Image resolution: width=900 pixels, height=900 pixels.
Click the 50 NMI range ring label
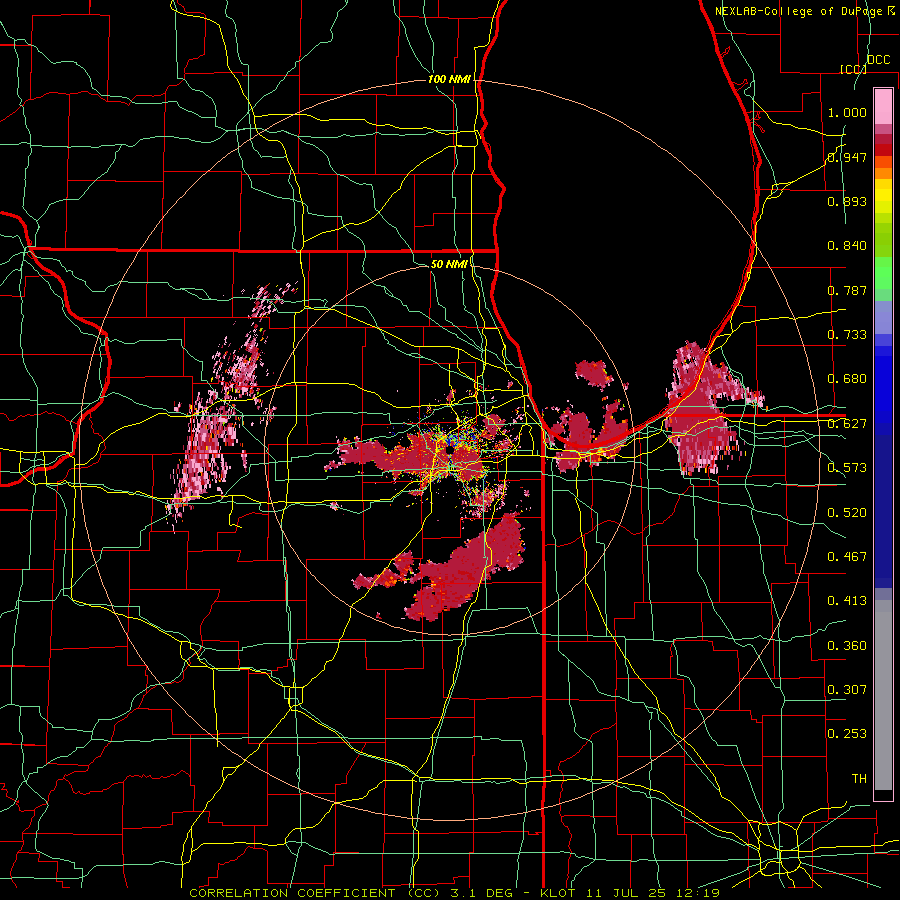(449, 264)
